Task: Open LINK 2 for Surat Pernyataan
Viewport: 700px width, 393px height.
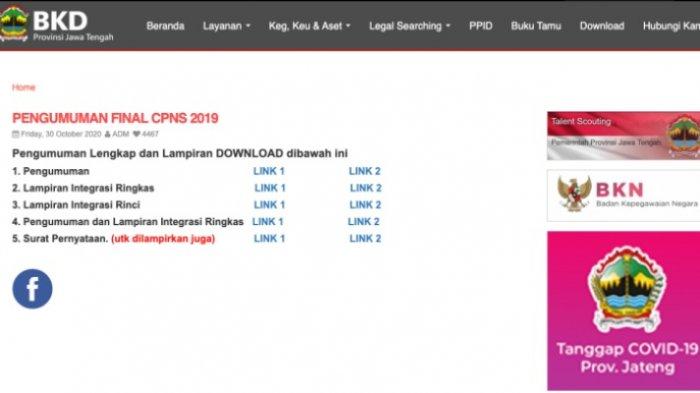Action: point(365,239)
